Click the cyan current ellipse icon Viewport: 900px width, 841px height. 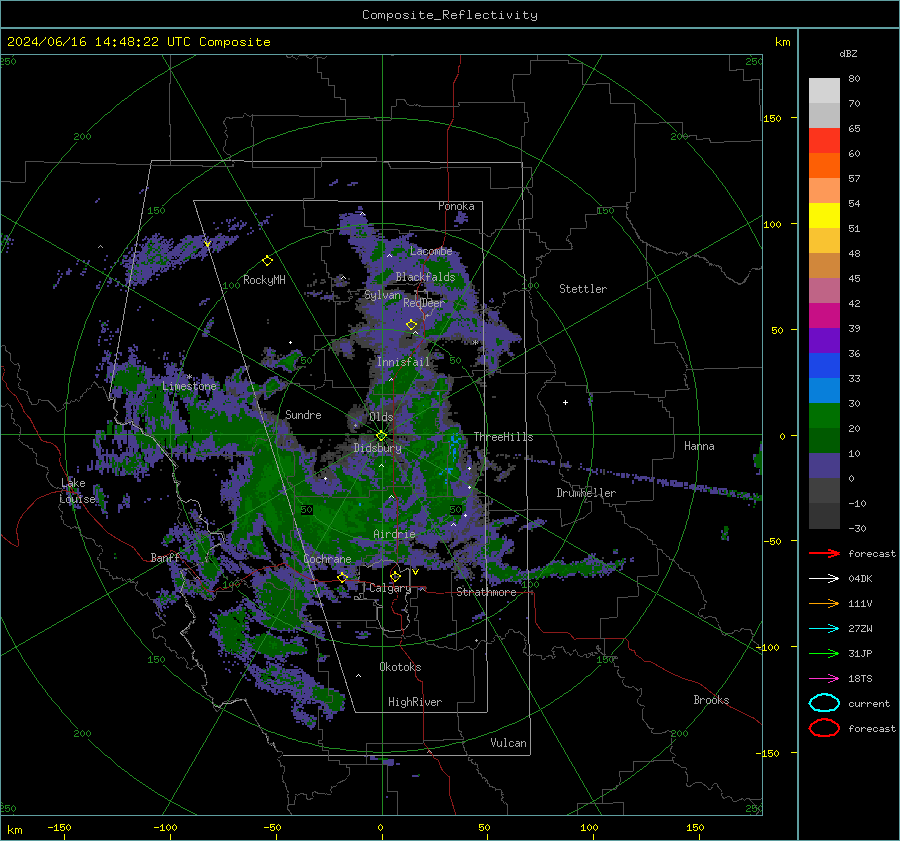[824, 703]
